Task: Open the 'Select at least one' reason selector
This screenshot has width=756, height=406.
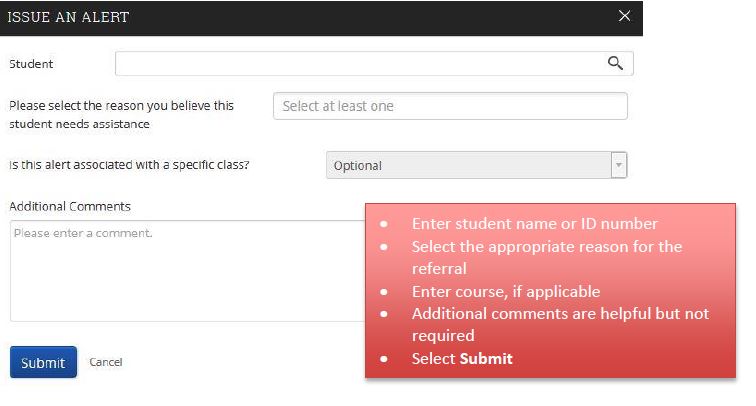Action: pyautogui.click(x=450, y=106)
